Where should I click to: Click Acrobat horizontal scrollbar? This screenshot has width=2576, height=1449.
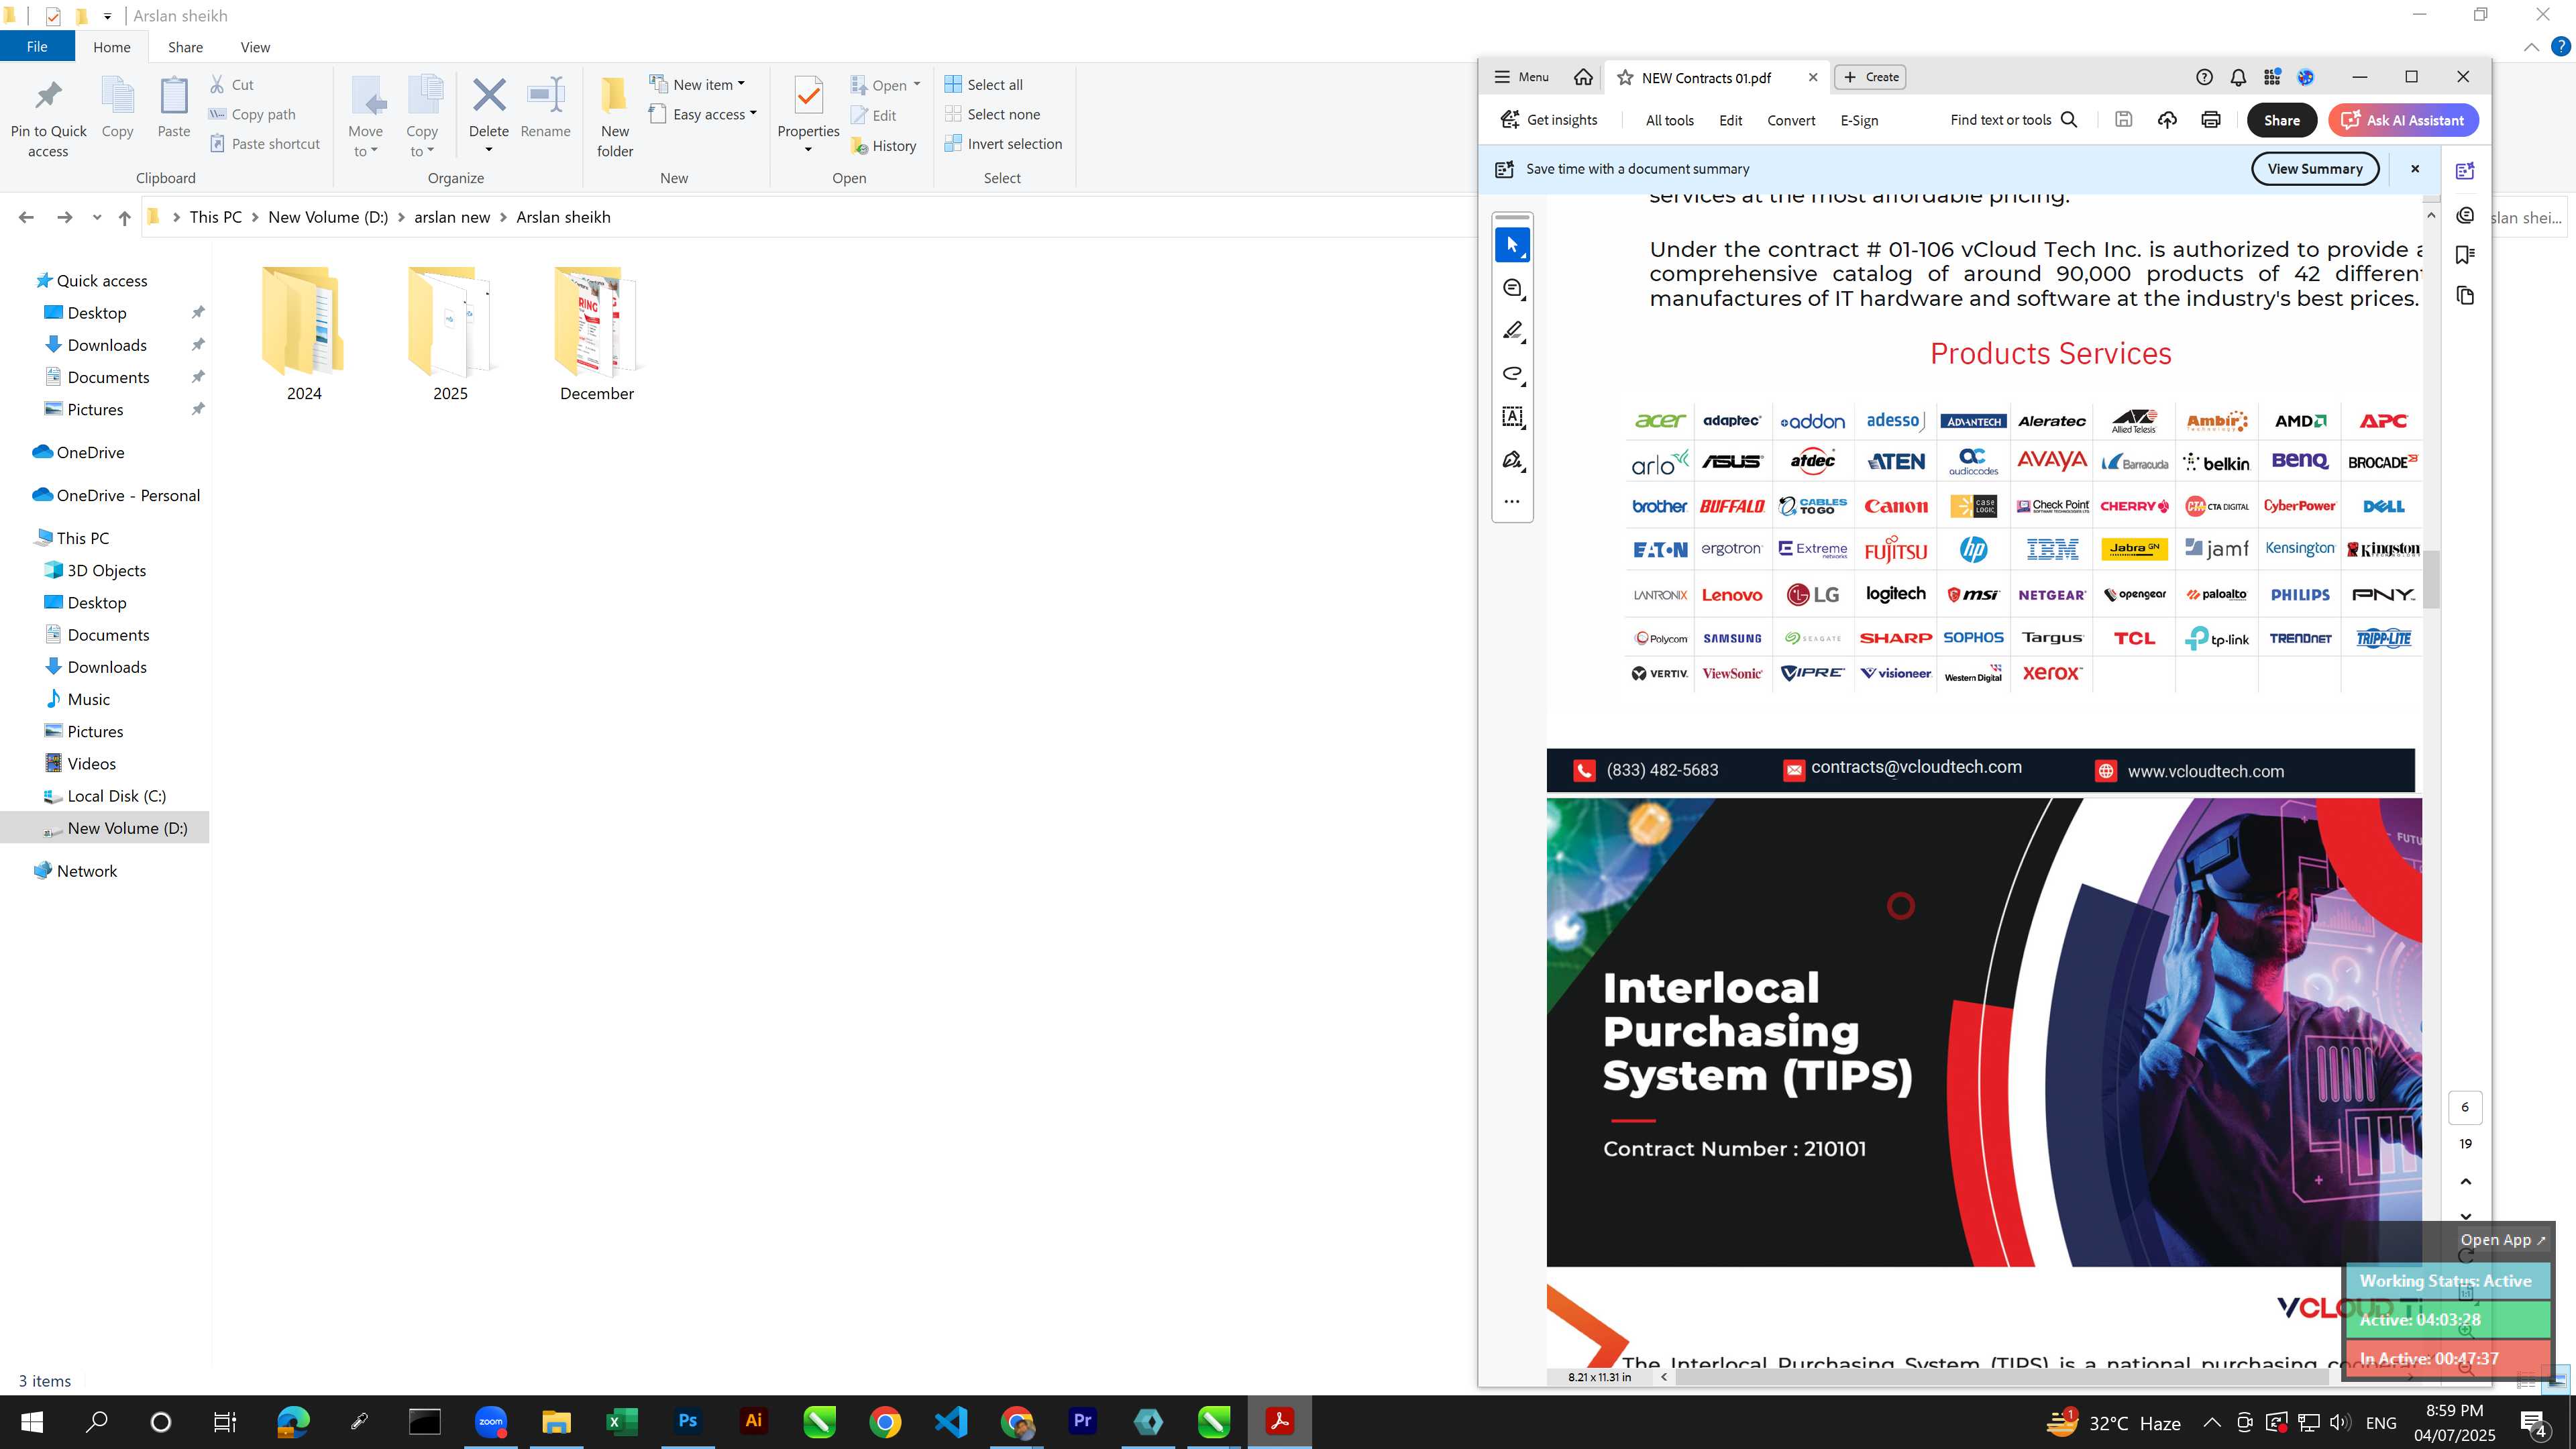(x=2002, y=1377)
